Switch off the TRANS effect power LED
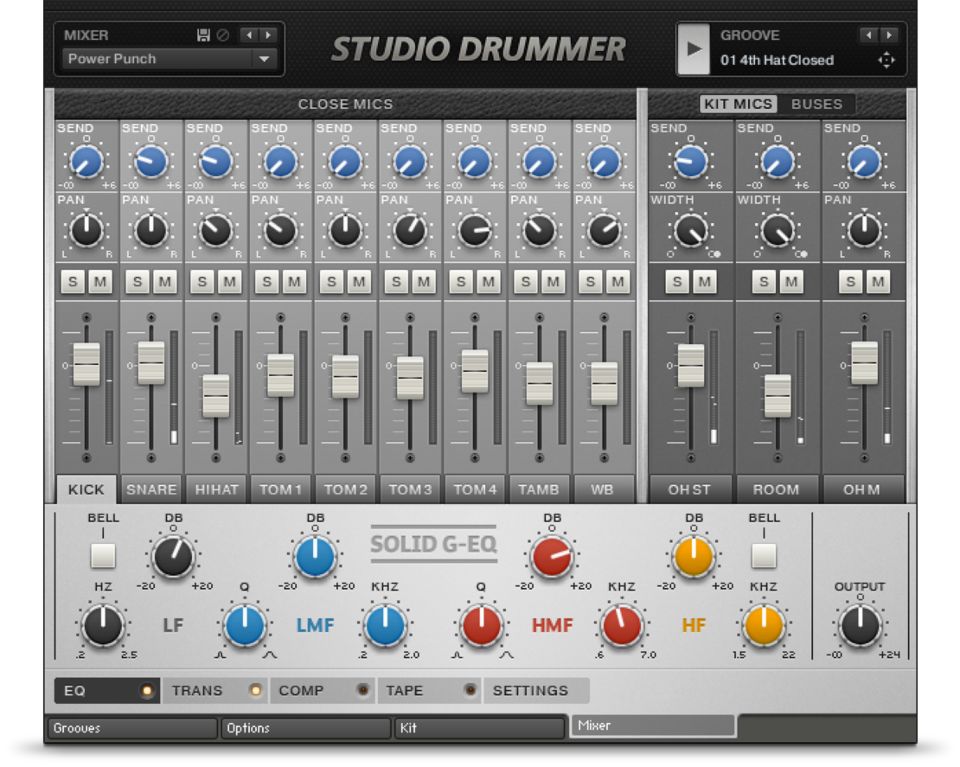Screen dimensions: 960x767 255,690
